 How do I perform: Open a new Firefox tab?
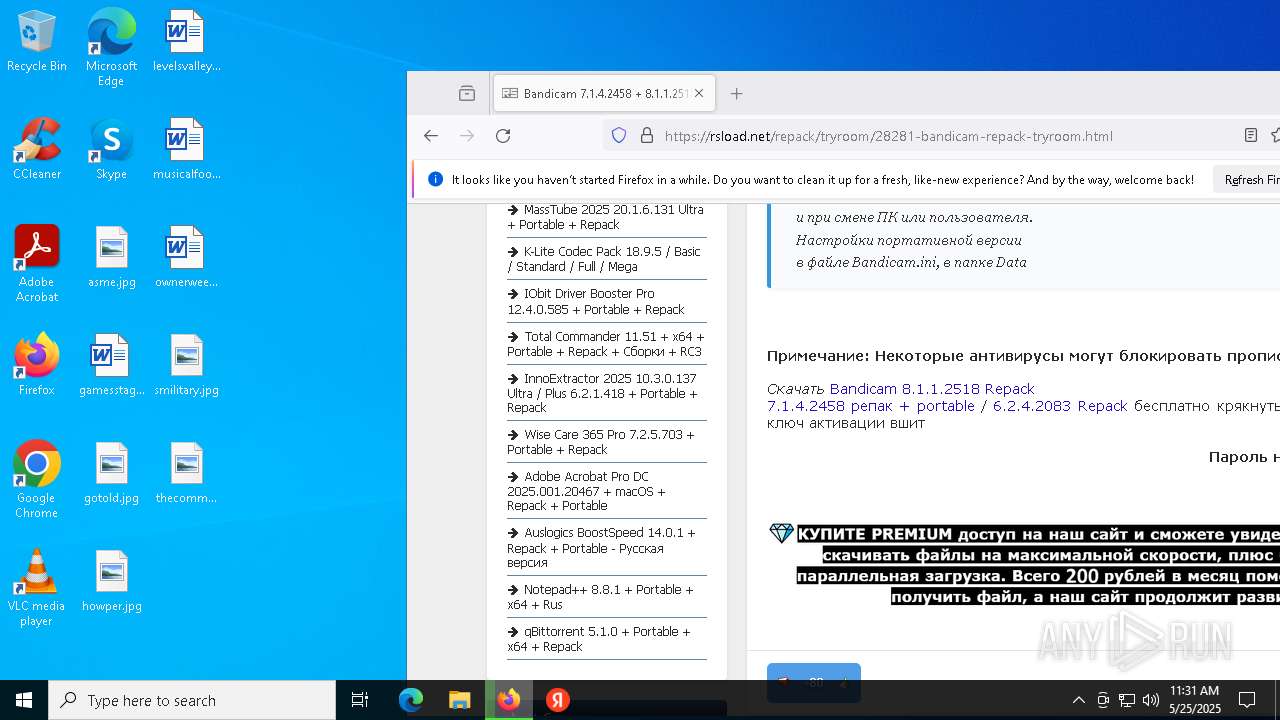tap(737, 93)
